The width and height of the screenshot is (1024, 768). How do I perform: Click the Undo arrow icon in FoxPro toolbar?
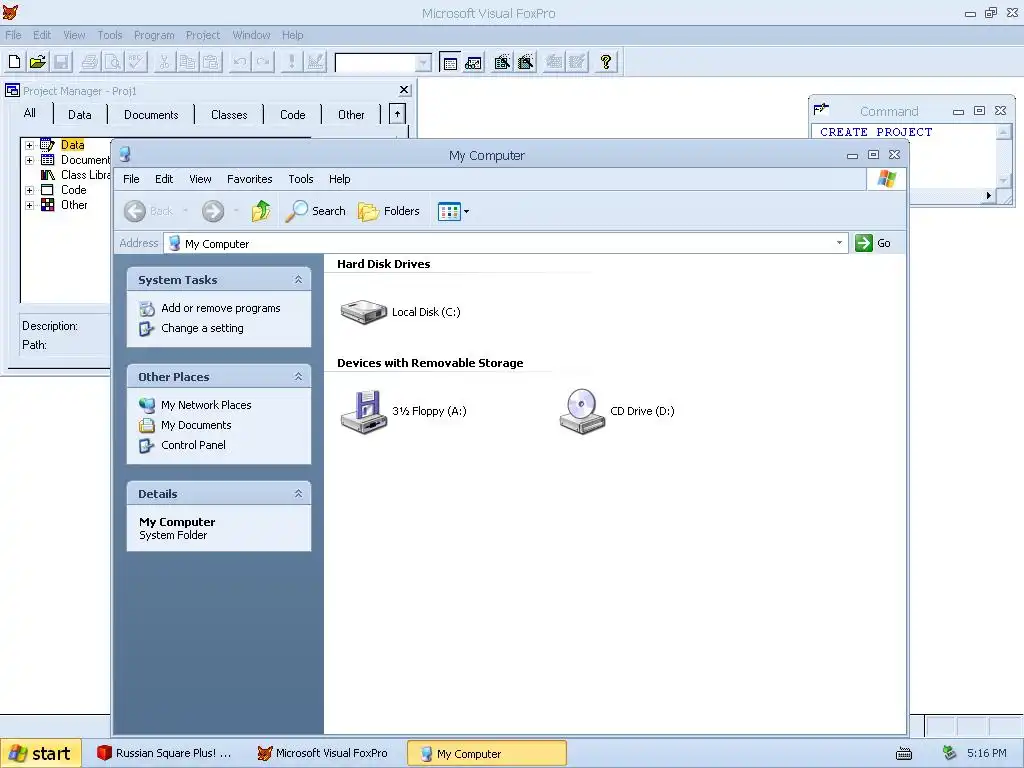click(x=240, y=62)
